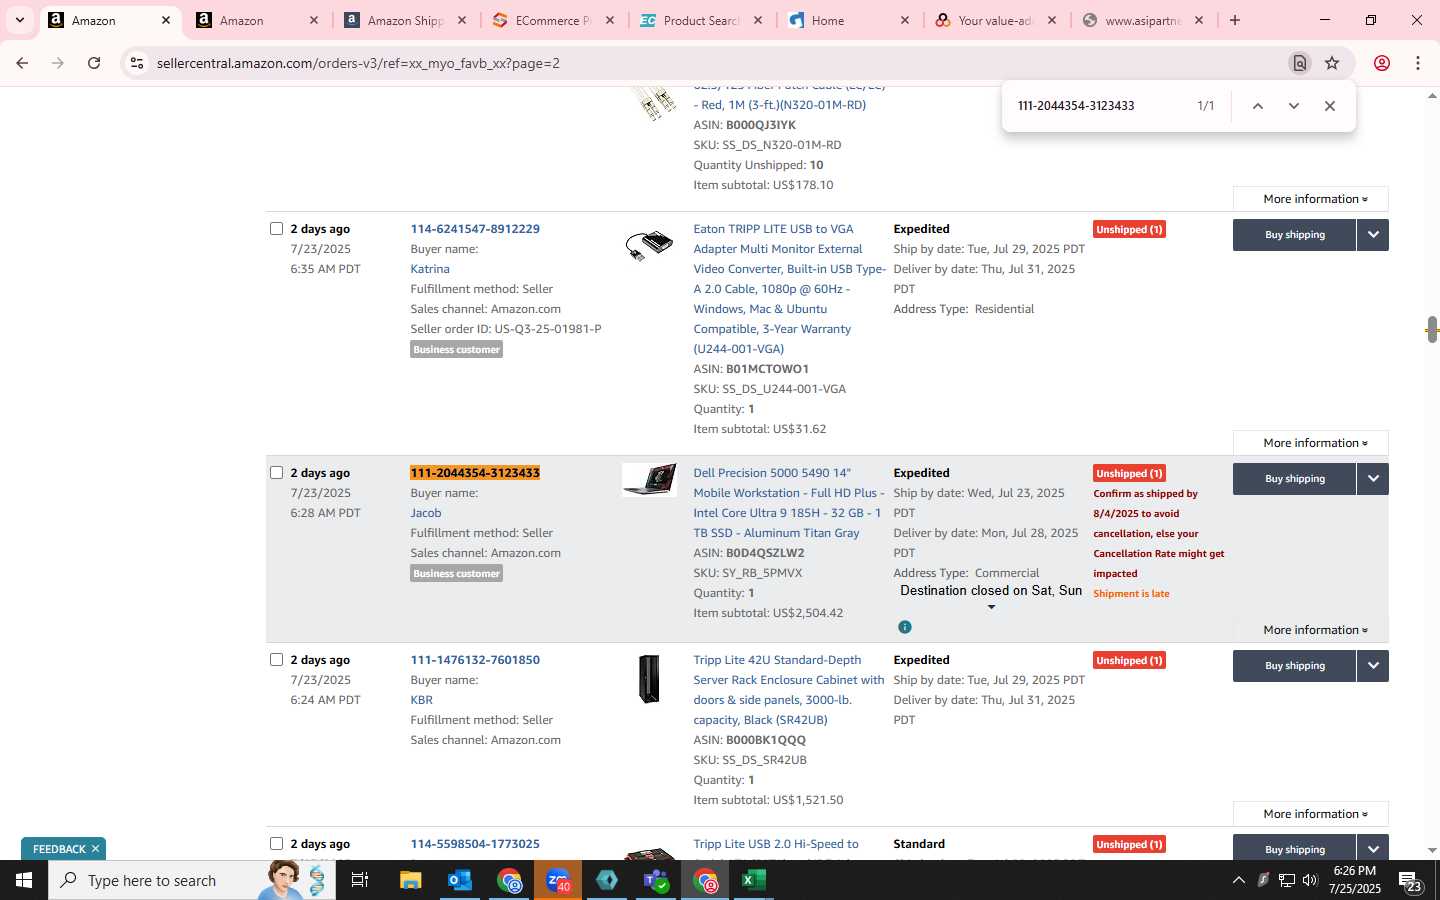
Task: Show hidden system tray icons
Action: [1239, 880]
